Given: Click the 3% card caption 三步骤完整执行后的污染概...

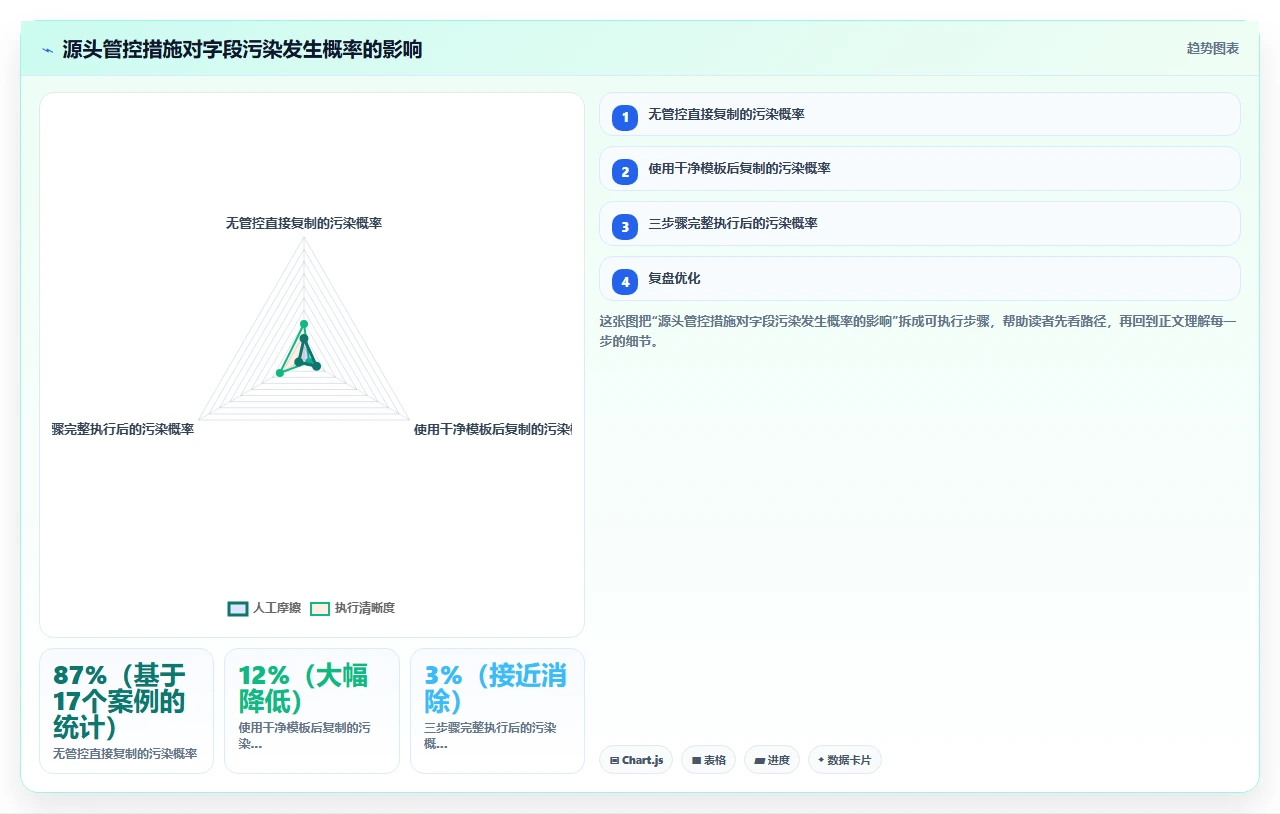Looking at the screenshot, I should 490,736.
